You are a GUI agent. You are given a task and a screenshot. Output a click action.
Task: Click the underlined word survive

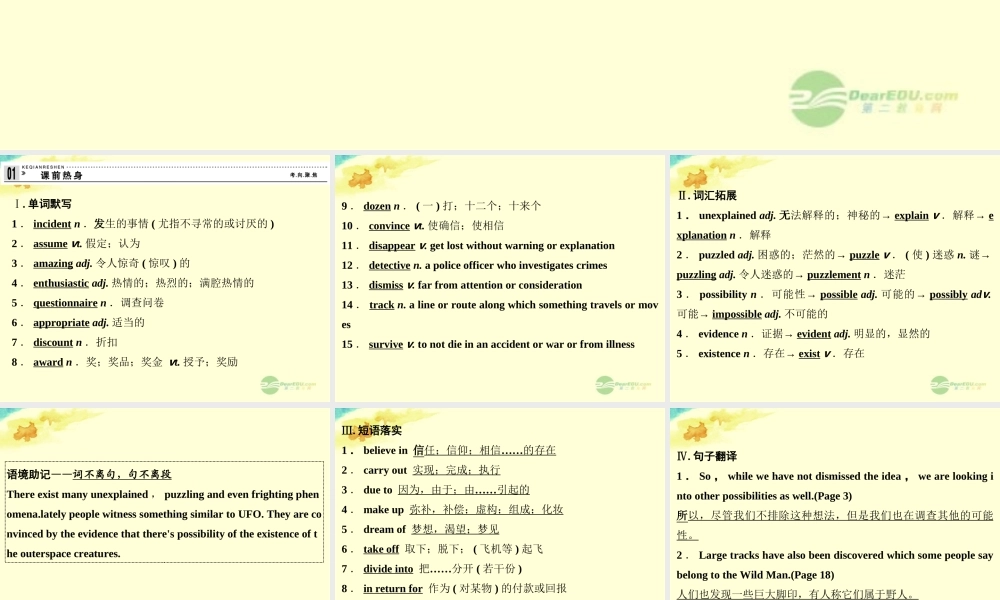pyautogui.click(x=386, y=344)
